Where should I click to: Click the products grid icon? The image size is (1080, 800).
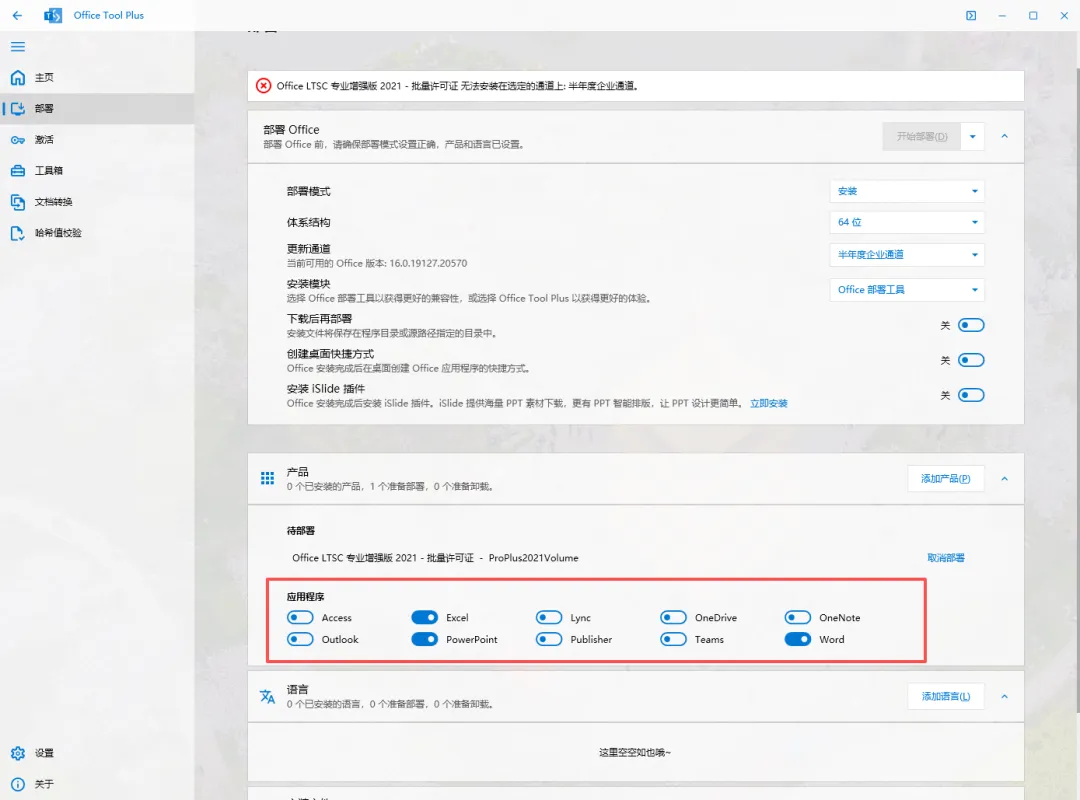[267, 478]
